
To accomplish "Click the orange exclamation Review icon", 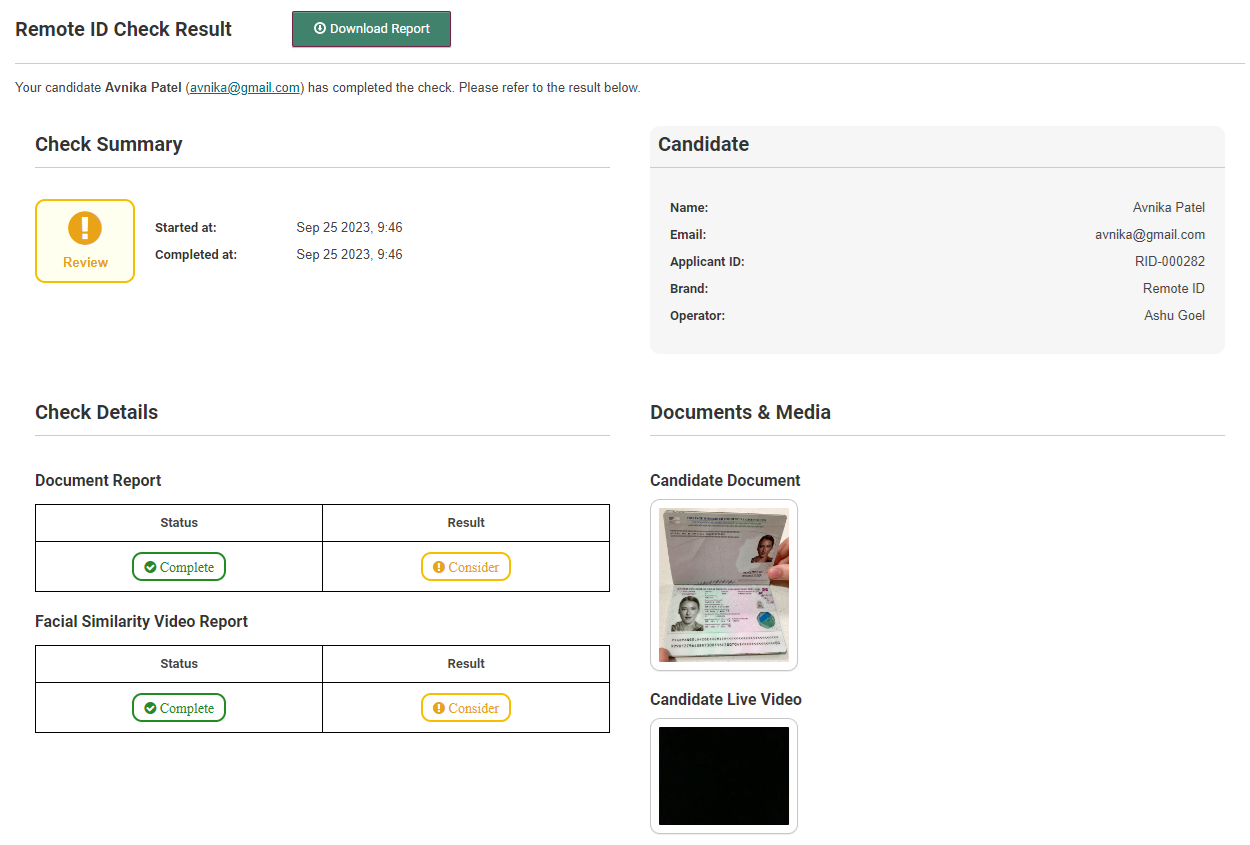I will tap(85, 228).
